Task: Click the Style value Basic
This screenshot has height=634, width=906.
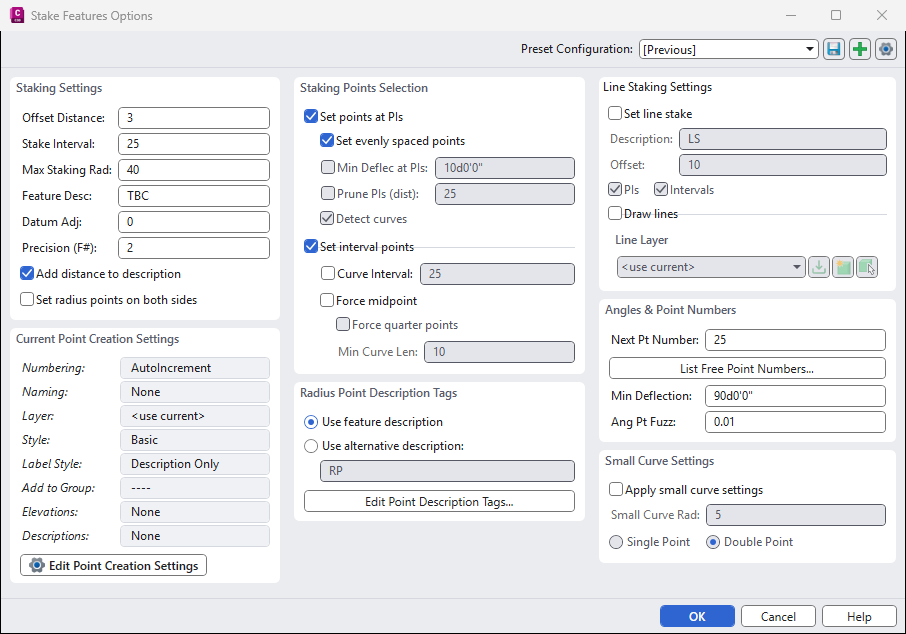Action: 195,440
